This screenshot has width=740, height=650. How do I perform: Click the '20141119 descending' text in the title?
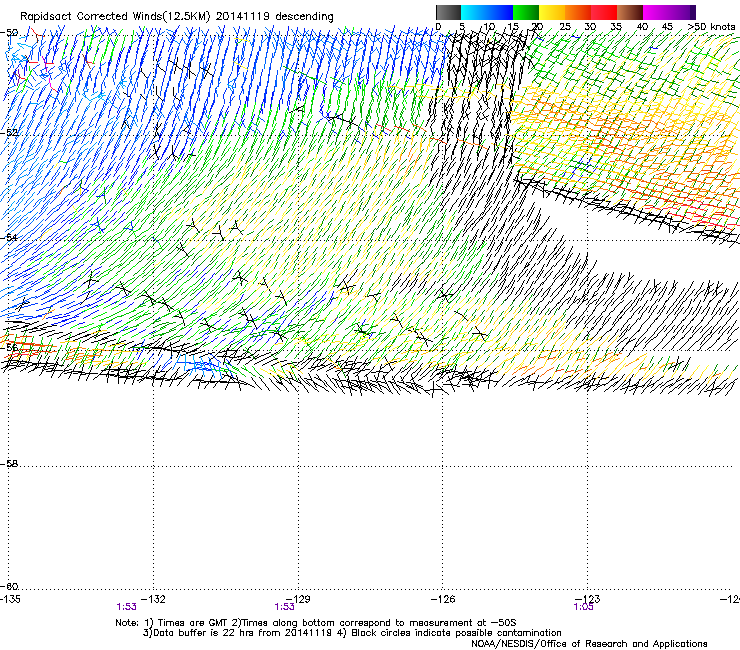275,17
